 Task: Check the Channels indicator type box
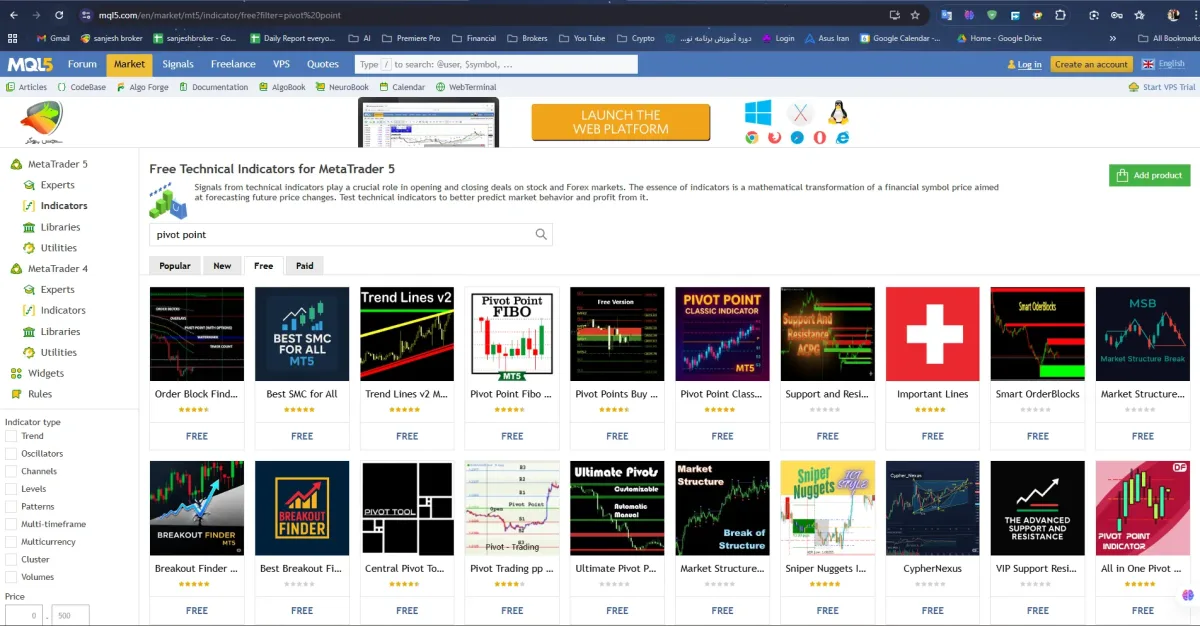pos(11,471)
